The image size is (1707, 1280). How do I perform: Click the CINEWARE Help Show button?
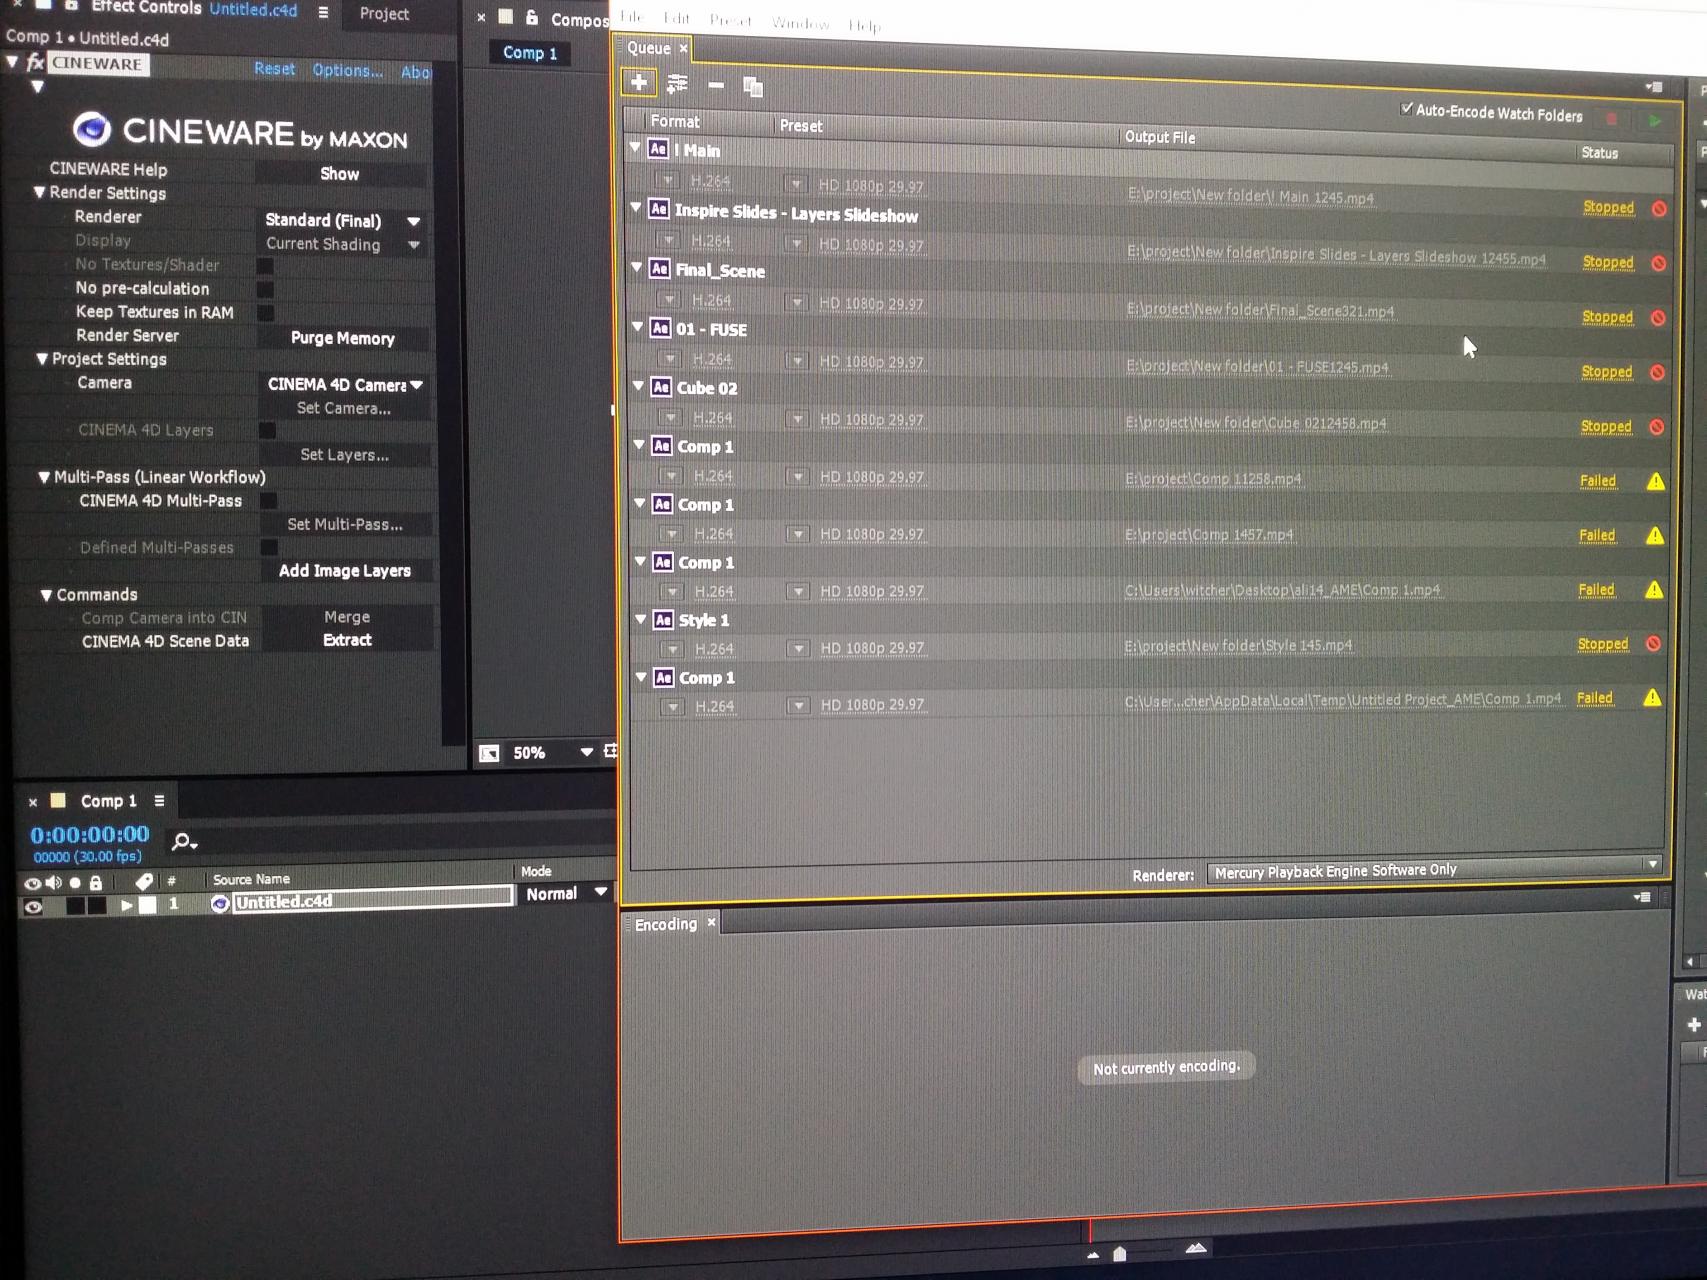tap(340, 174)
